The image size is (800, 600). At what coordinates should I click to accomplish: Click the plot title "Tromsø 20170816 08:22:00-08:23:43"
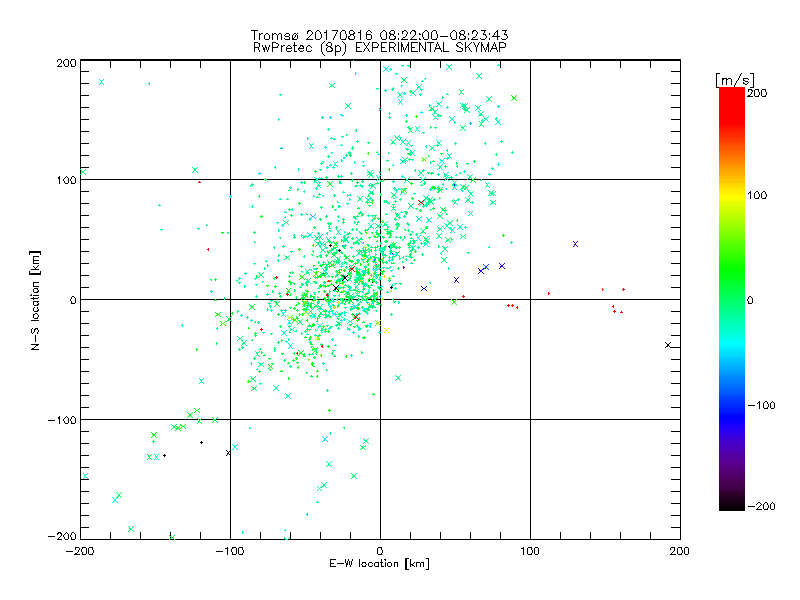tap(379, 35)
